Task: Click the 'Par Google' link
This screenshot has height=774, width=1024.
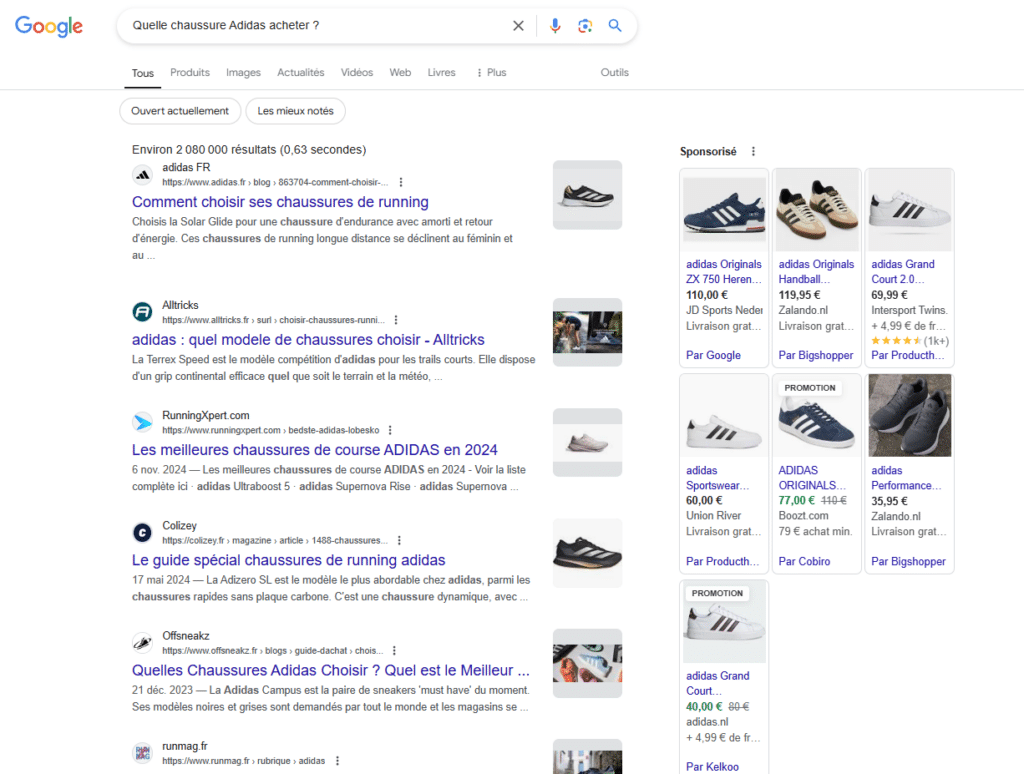Action: pyautogui.click(x=713, y=355)
